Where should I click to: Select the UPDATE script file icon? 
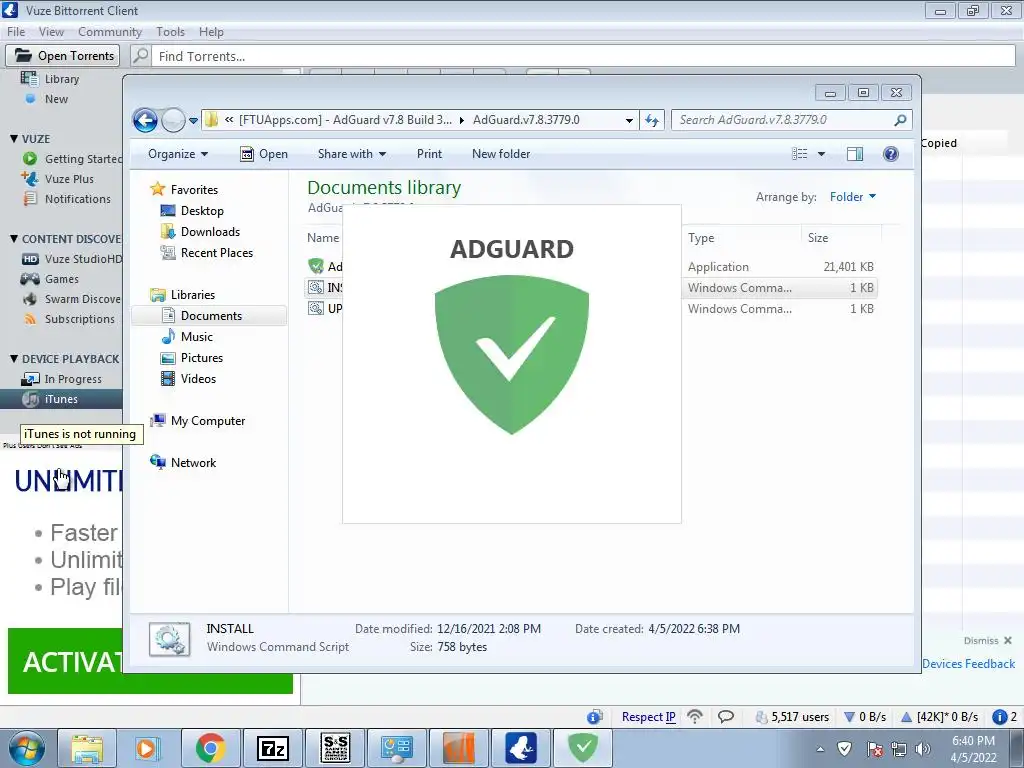[x=316, y=308]
